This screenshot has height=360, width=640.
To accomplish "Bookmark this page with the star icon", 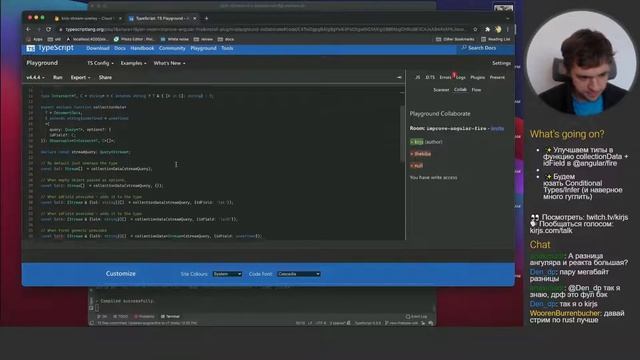I will tap(475, 29).
